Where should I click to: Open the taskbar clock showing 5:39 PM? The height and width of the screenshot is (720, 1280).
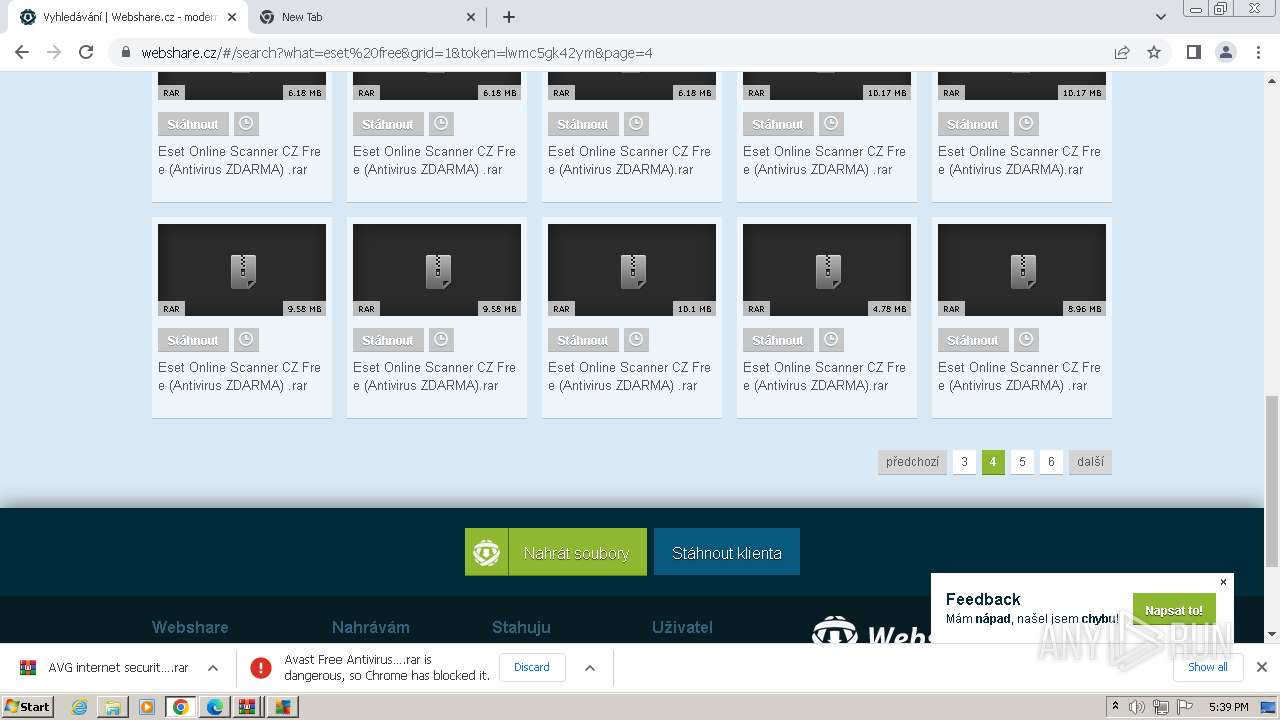[x=1229, y=707]
